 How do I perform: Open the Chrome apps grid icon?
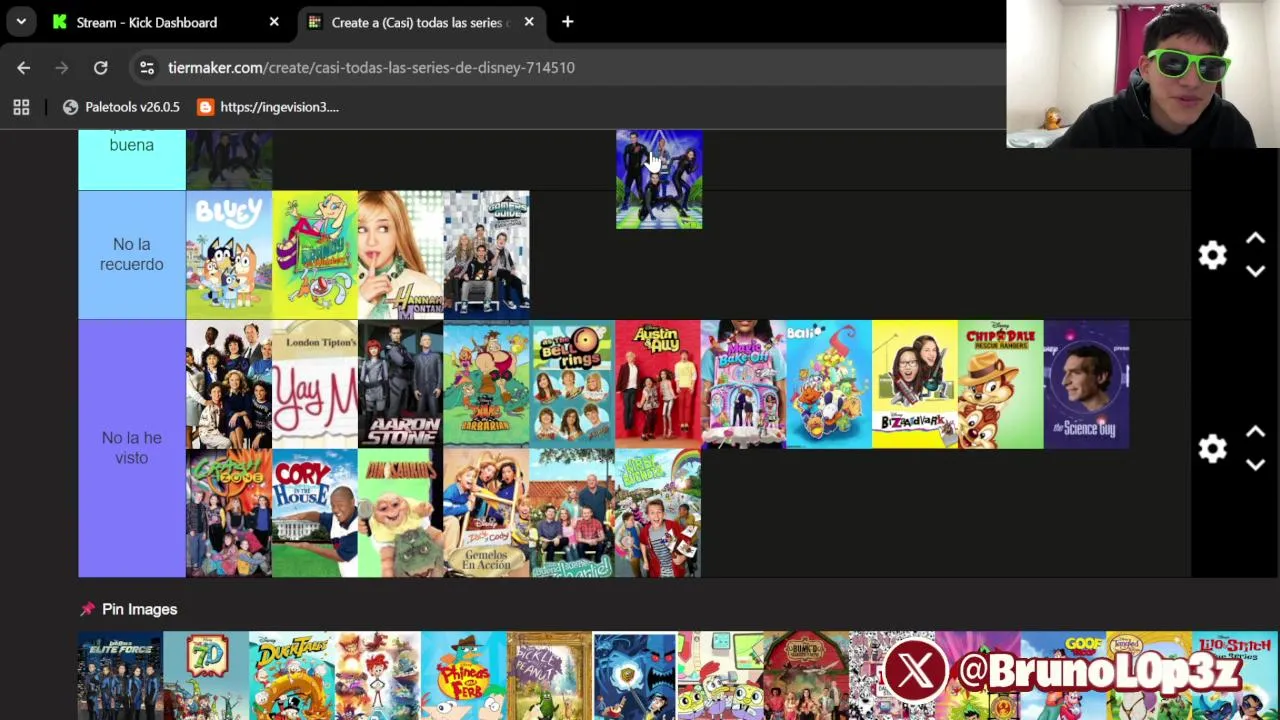tap(21, 107)
